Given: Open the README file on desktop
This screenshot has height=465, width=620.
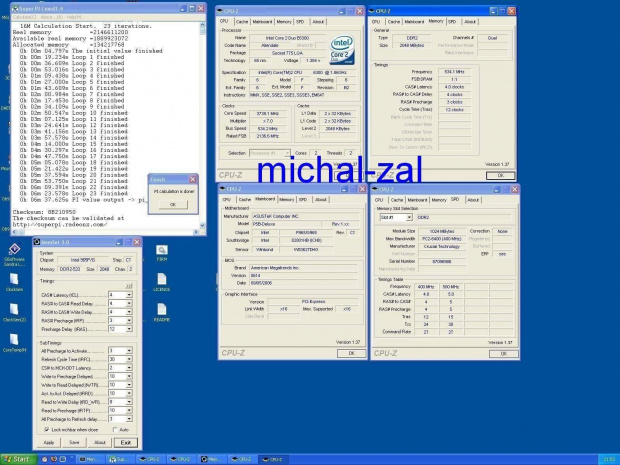Looking at the screenshot, I should coord(161,312).
